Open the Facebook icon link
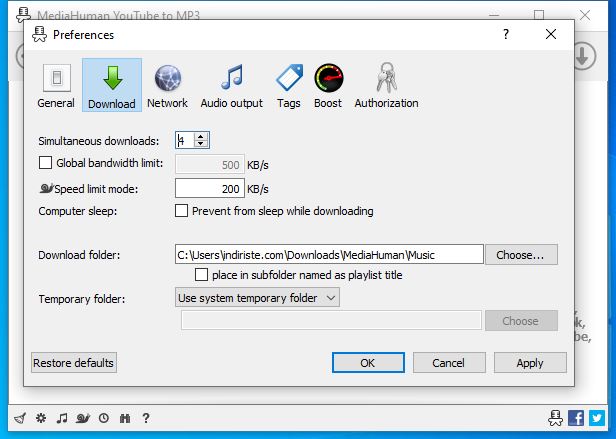 [x=576, y=418]
